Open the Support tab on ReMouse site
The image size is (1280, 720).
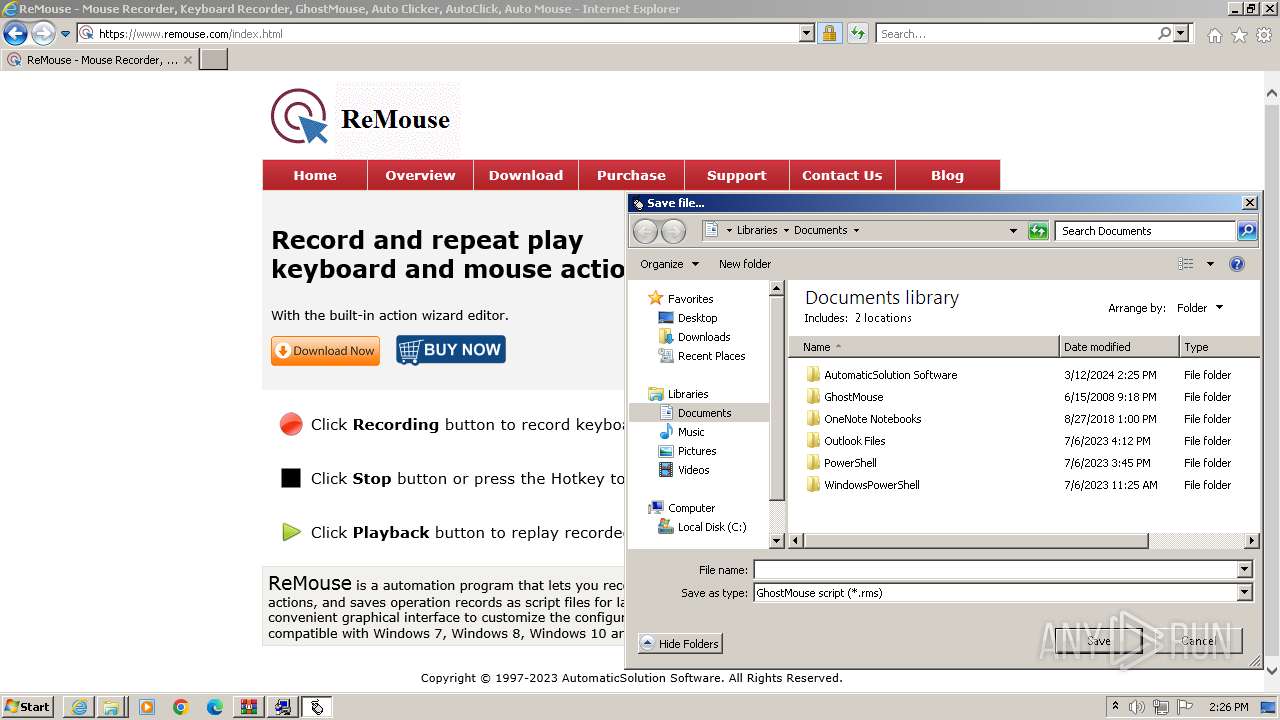click(x=736, y=175)
